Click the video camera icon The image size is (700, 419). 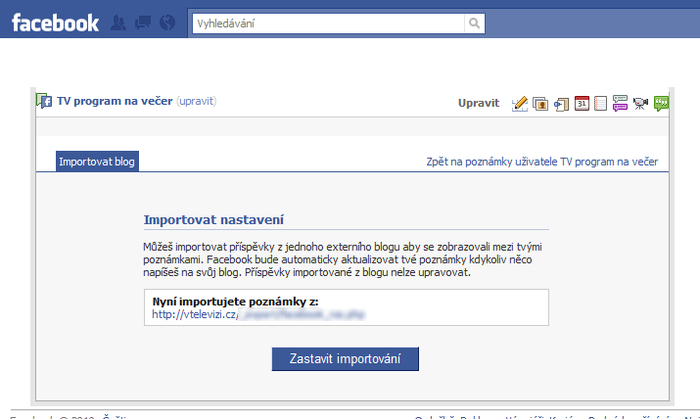pyautogui.click(x=640, y=104)
